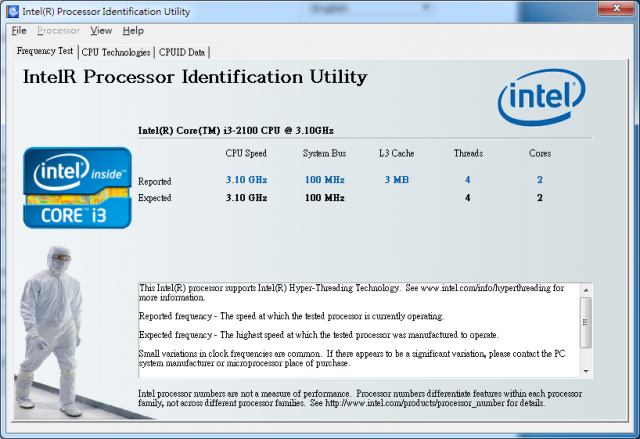Click the Intel logo at top right
640x439 pixels.
click(541, 97)
